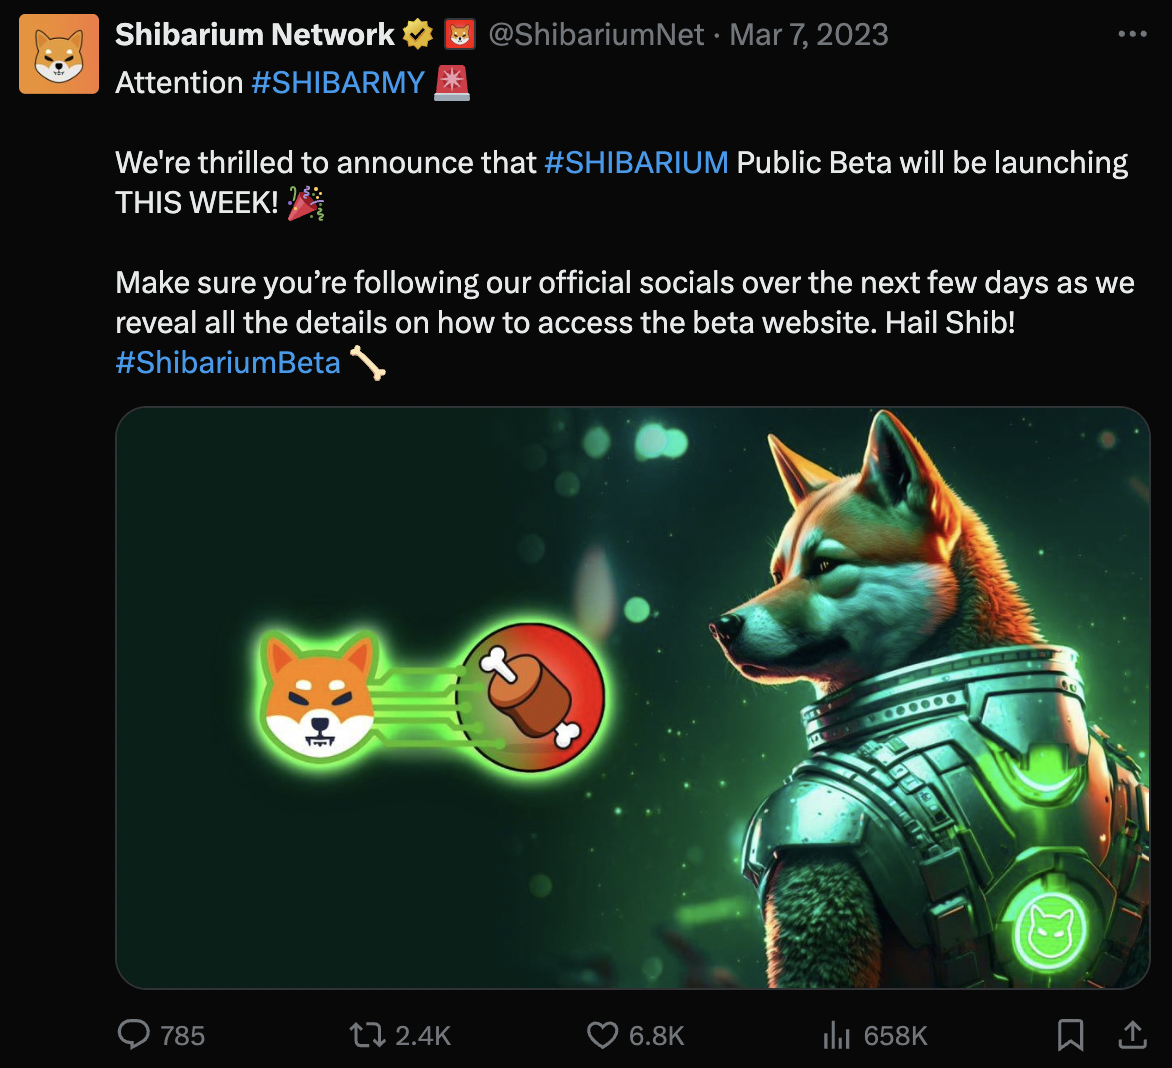Click the Mar 7, 2023 timestamp
This screenshot has width=1172, height=1068.
809,35
